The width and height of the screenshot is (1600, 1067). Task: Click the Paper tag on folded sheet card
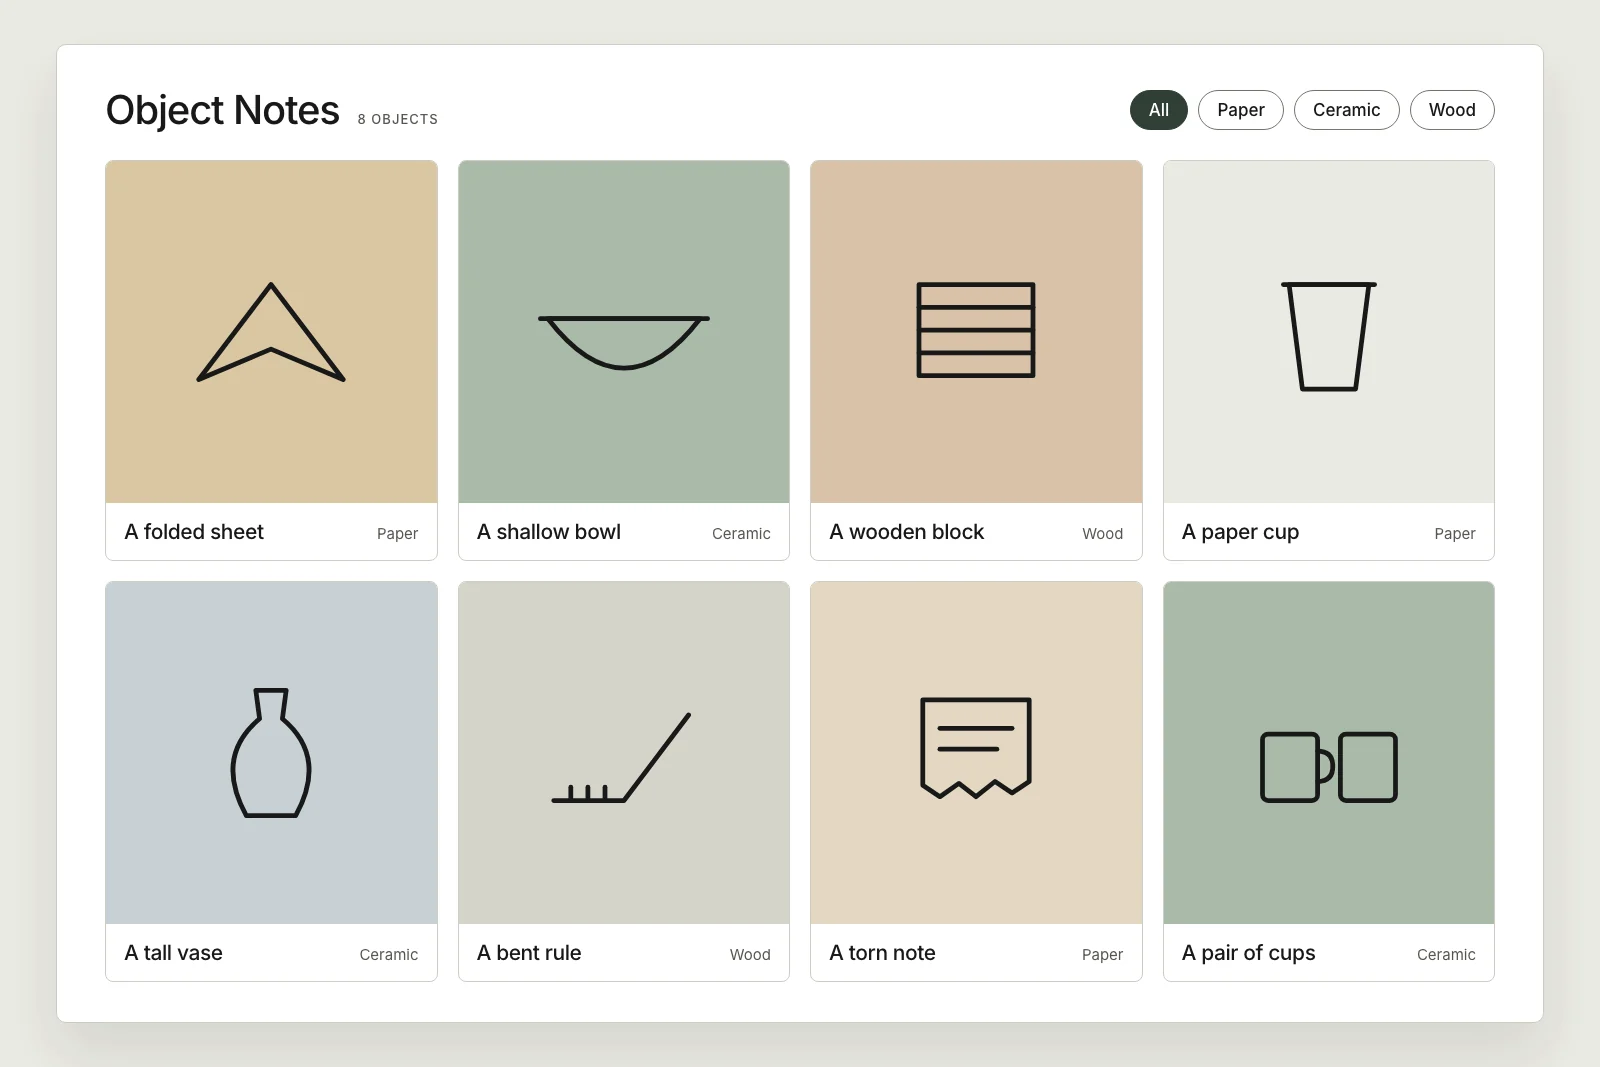(x=398, y=534)
